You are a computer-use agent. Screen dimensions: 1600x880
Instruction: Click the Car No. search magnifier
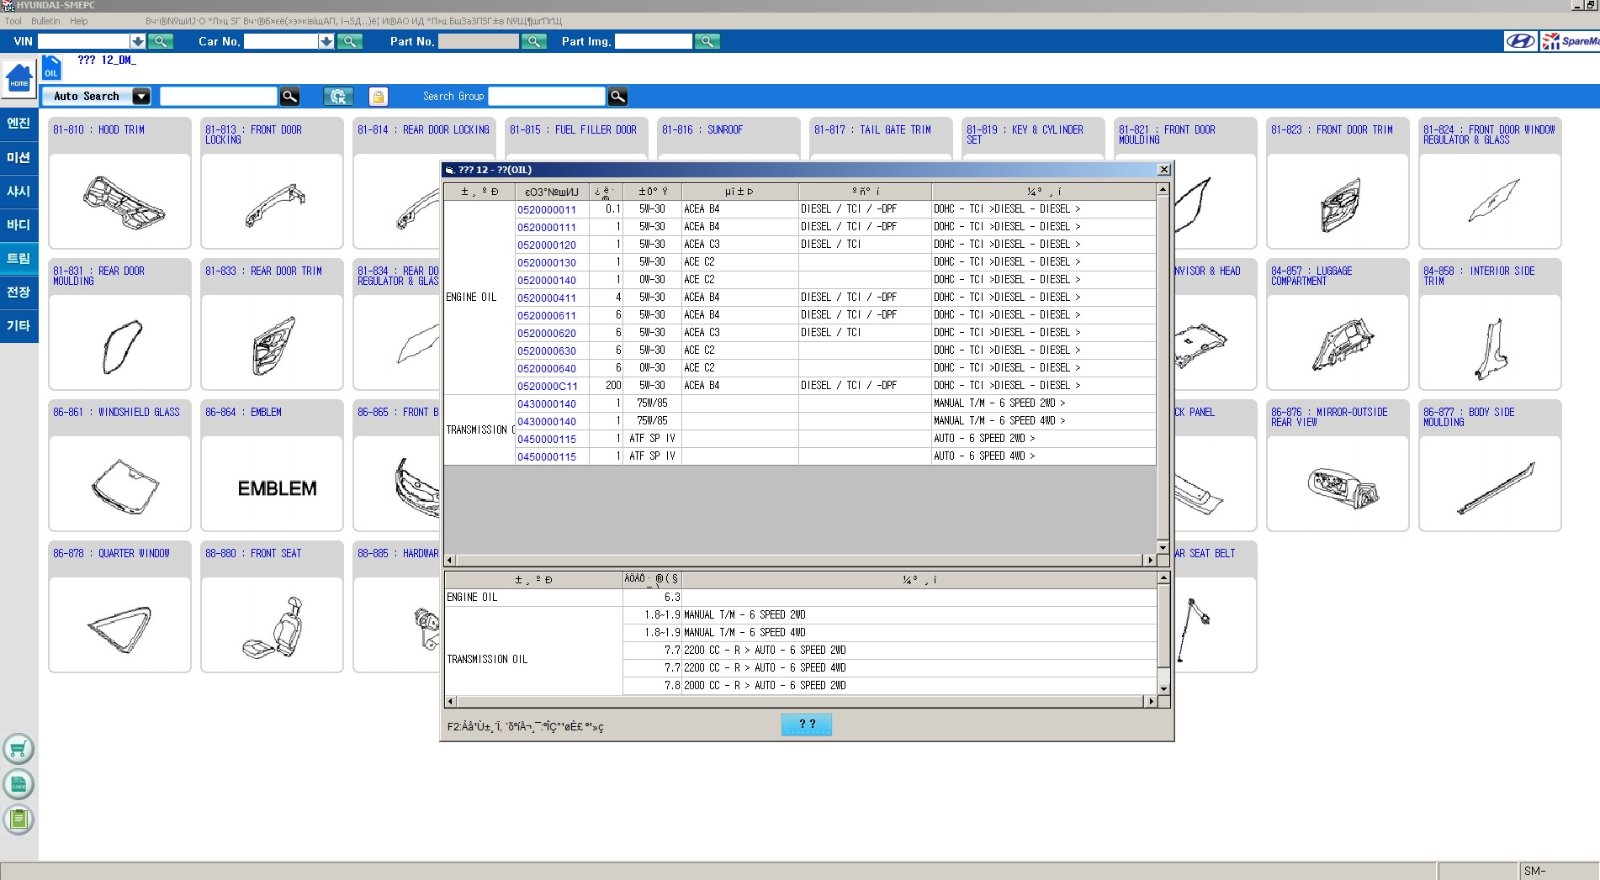(349, 41)
